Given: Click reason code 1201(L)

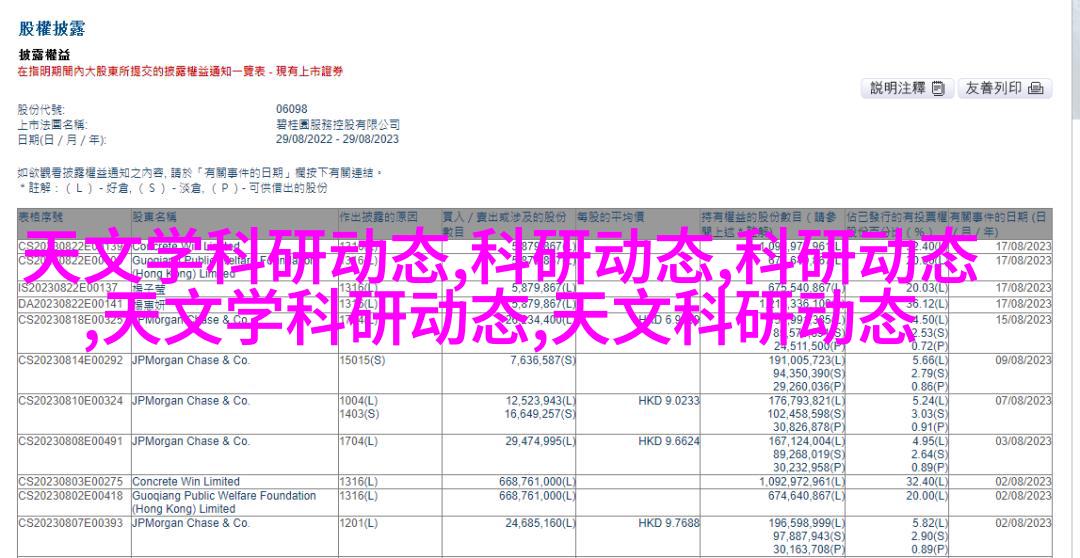Looking at the screenshot, I should point(359,524).
